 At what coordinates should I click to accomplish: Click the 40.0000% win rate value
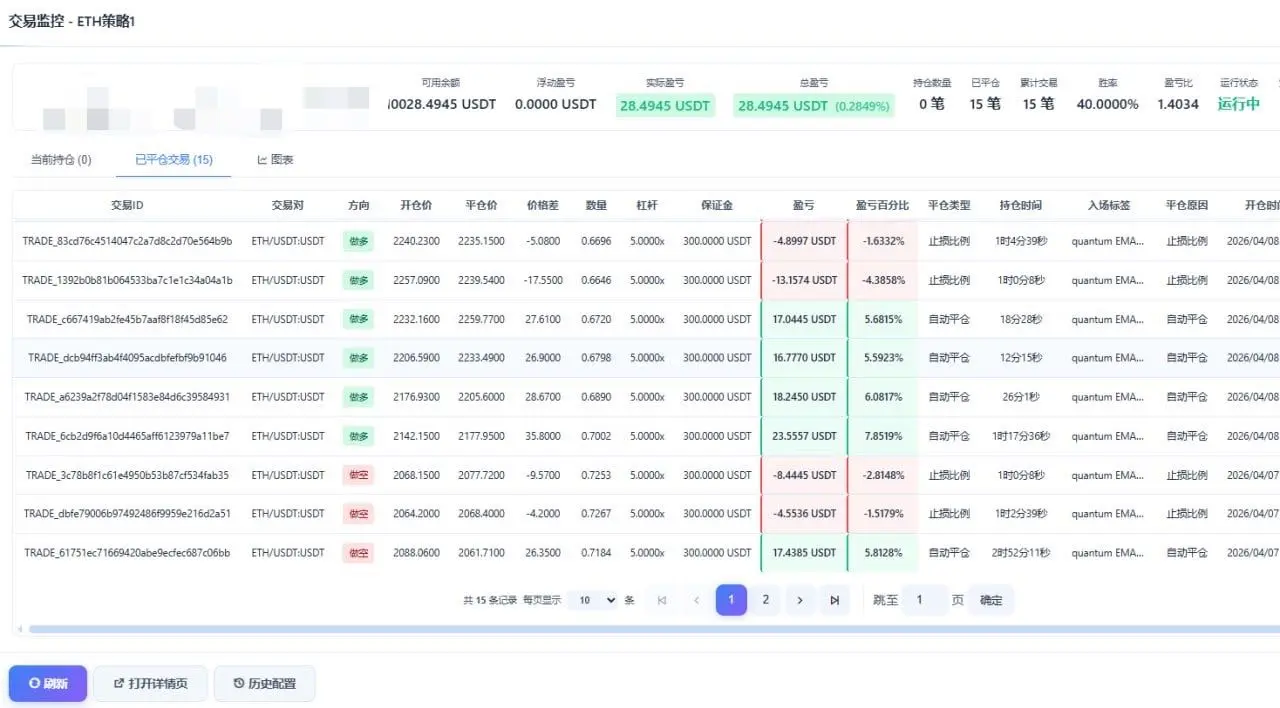coord(1107,104)
